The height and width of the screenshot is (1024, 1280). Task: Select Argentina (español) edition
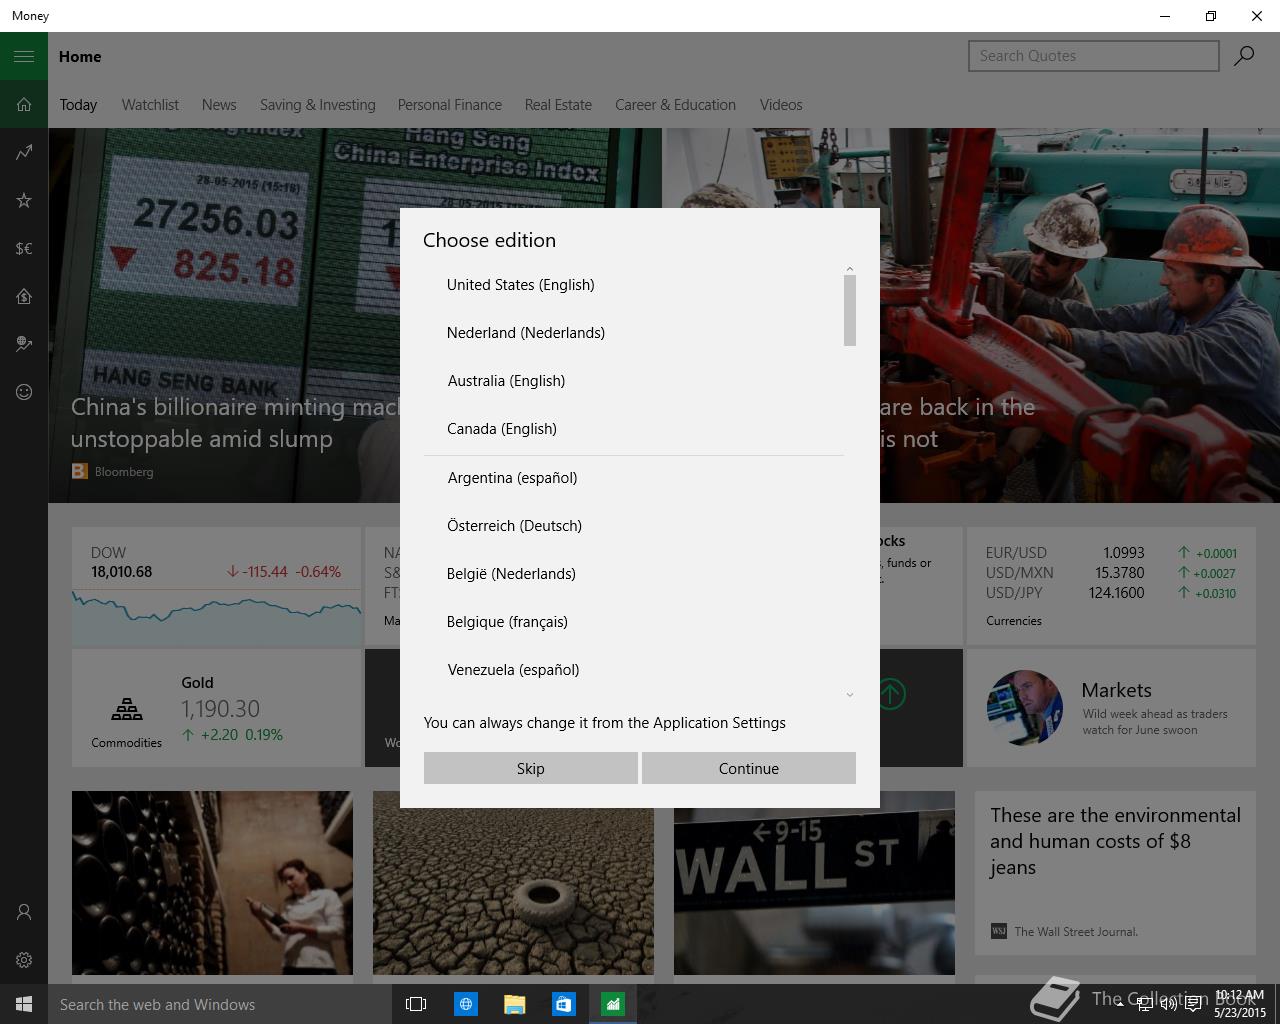tap(634, 478)
